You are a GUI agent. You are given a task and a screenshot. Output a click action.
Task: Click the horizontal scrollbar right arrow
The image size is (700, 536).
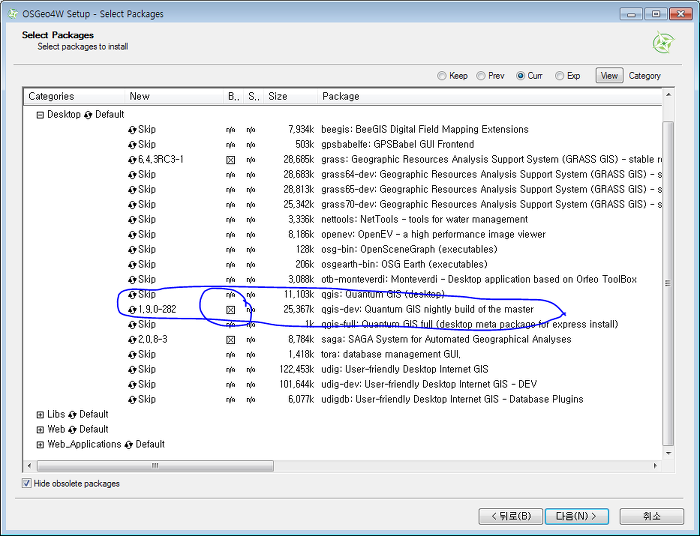655,466
